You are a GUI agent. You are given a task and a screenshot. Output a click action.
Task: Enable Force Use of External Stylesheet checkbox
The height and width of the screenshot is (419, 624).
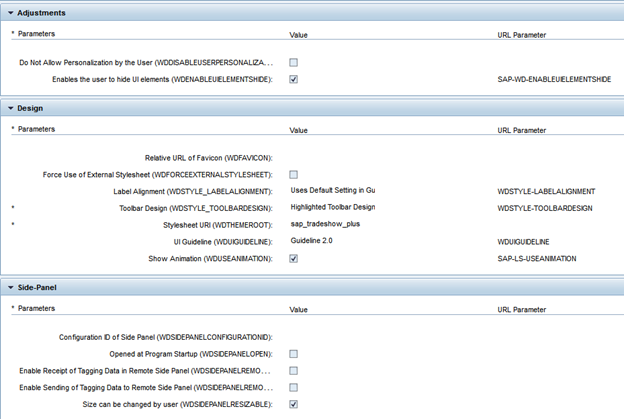[293, 175]
